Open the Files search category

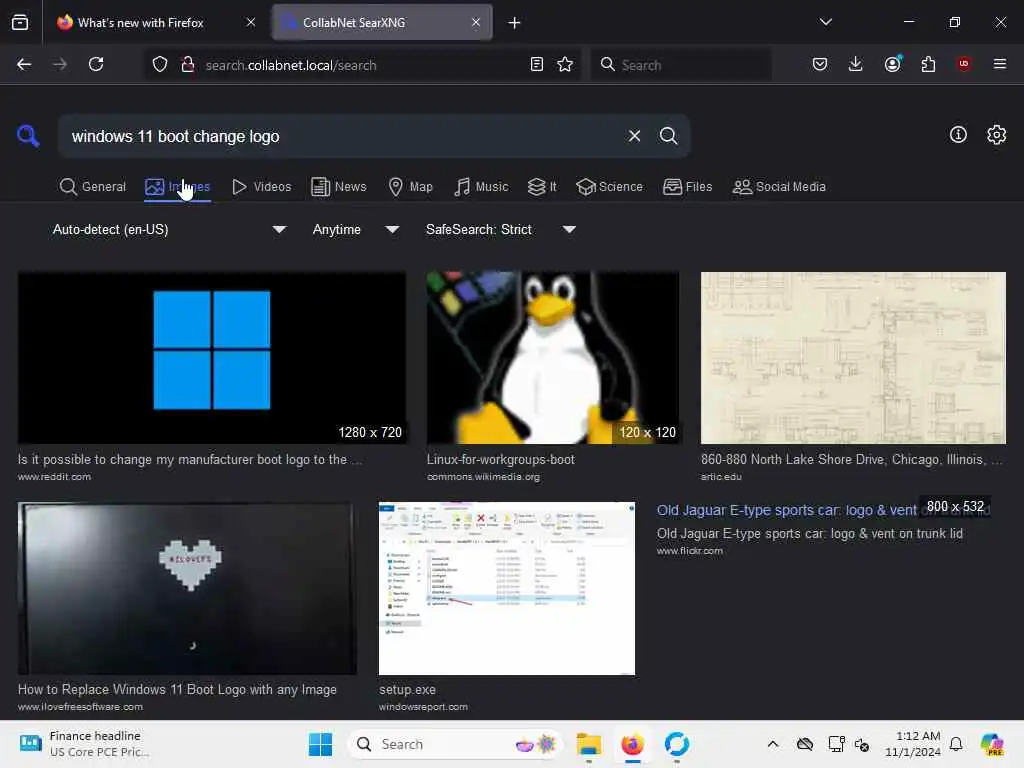(687, 187)
